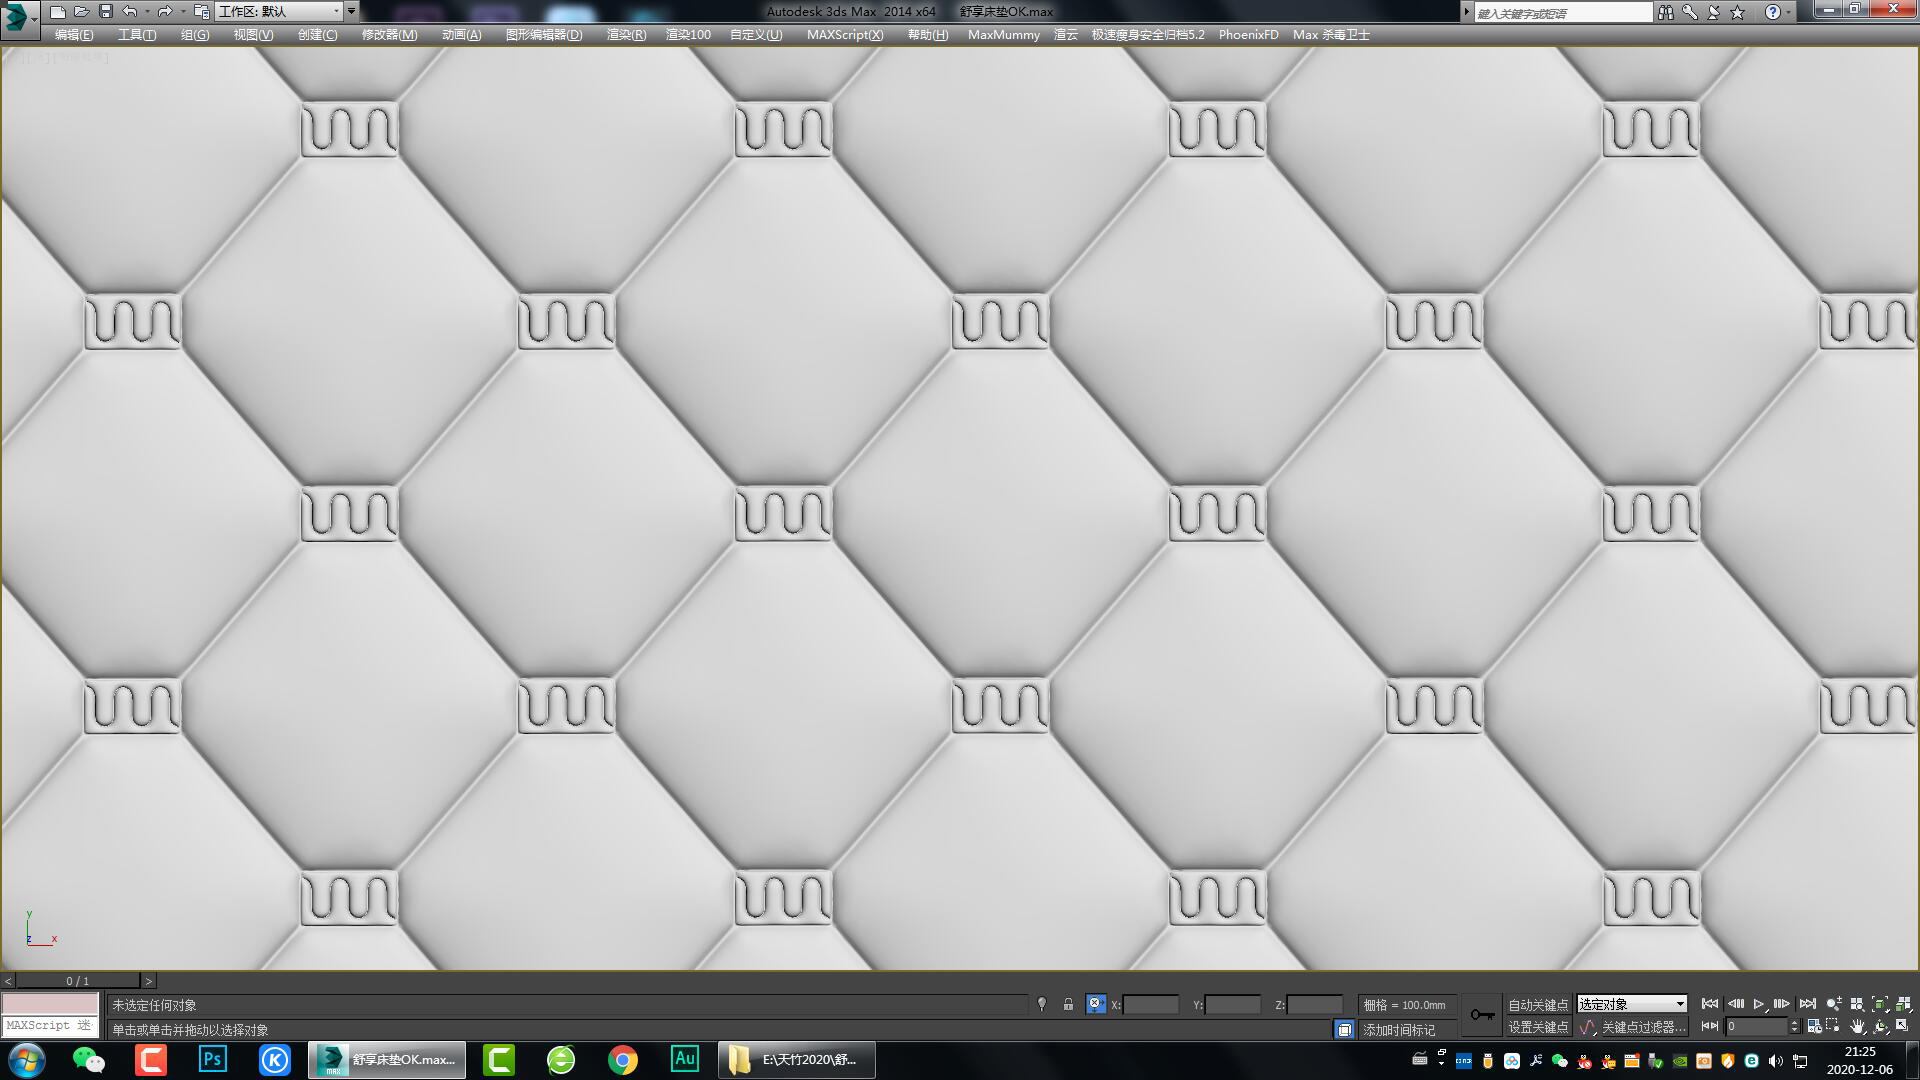Click the Time Configuration icon
1920x1080 pixels.
pyautogui.click(x=1814, y=1026)
